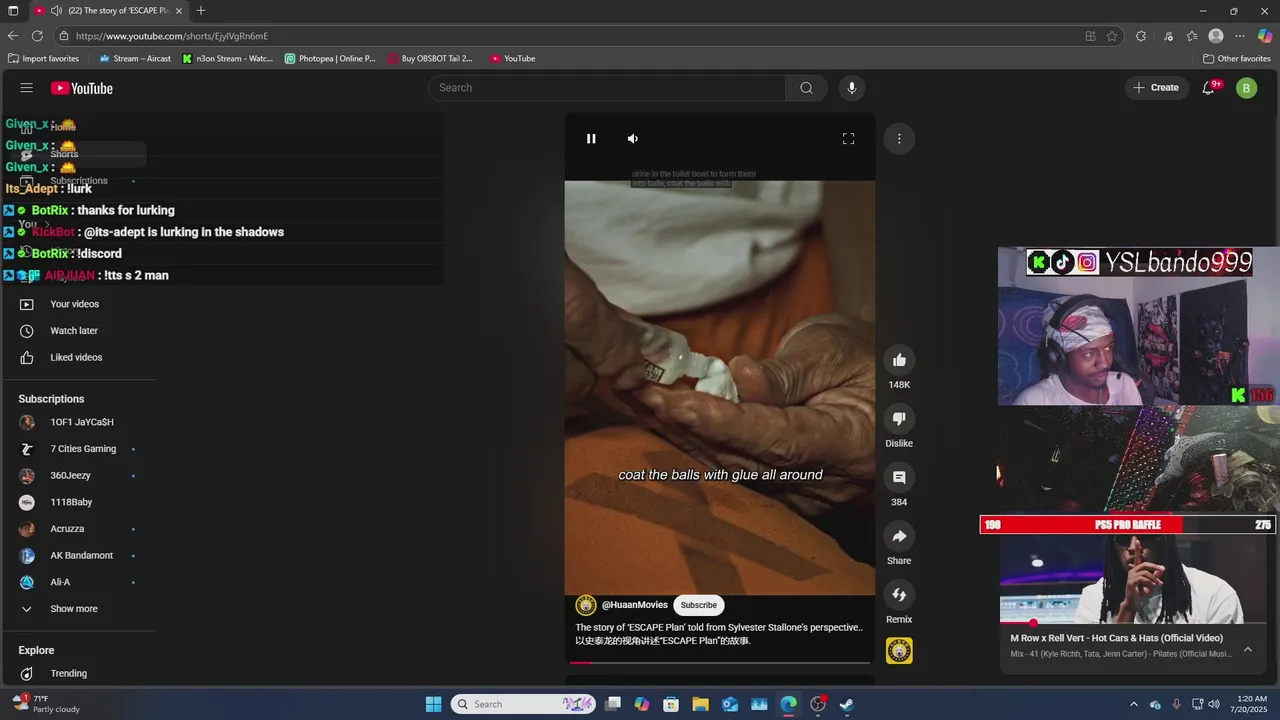Open the Shorts three-dot more menu

899,139
